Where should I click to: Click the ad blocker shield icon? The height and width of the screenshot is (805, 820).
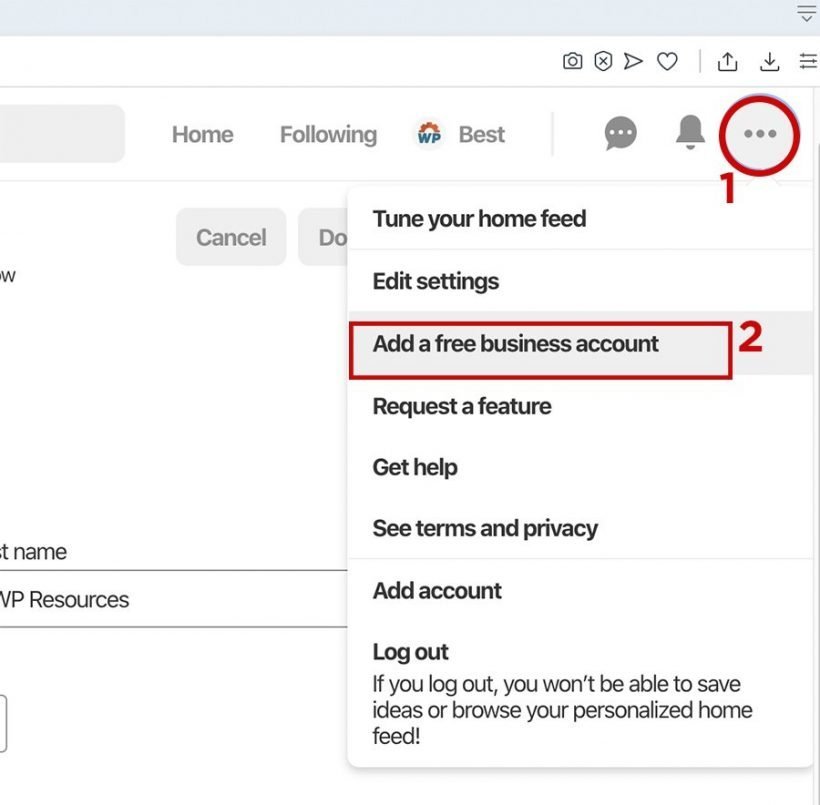pos(603,61)
